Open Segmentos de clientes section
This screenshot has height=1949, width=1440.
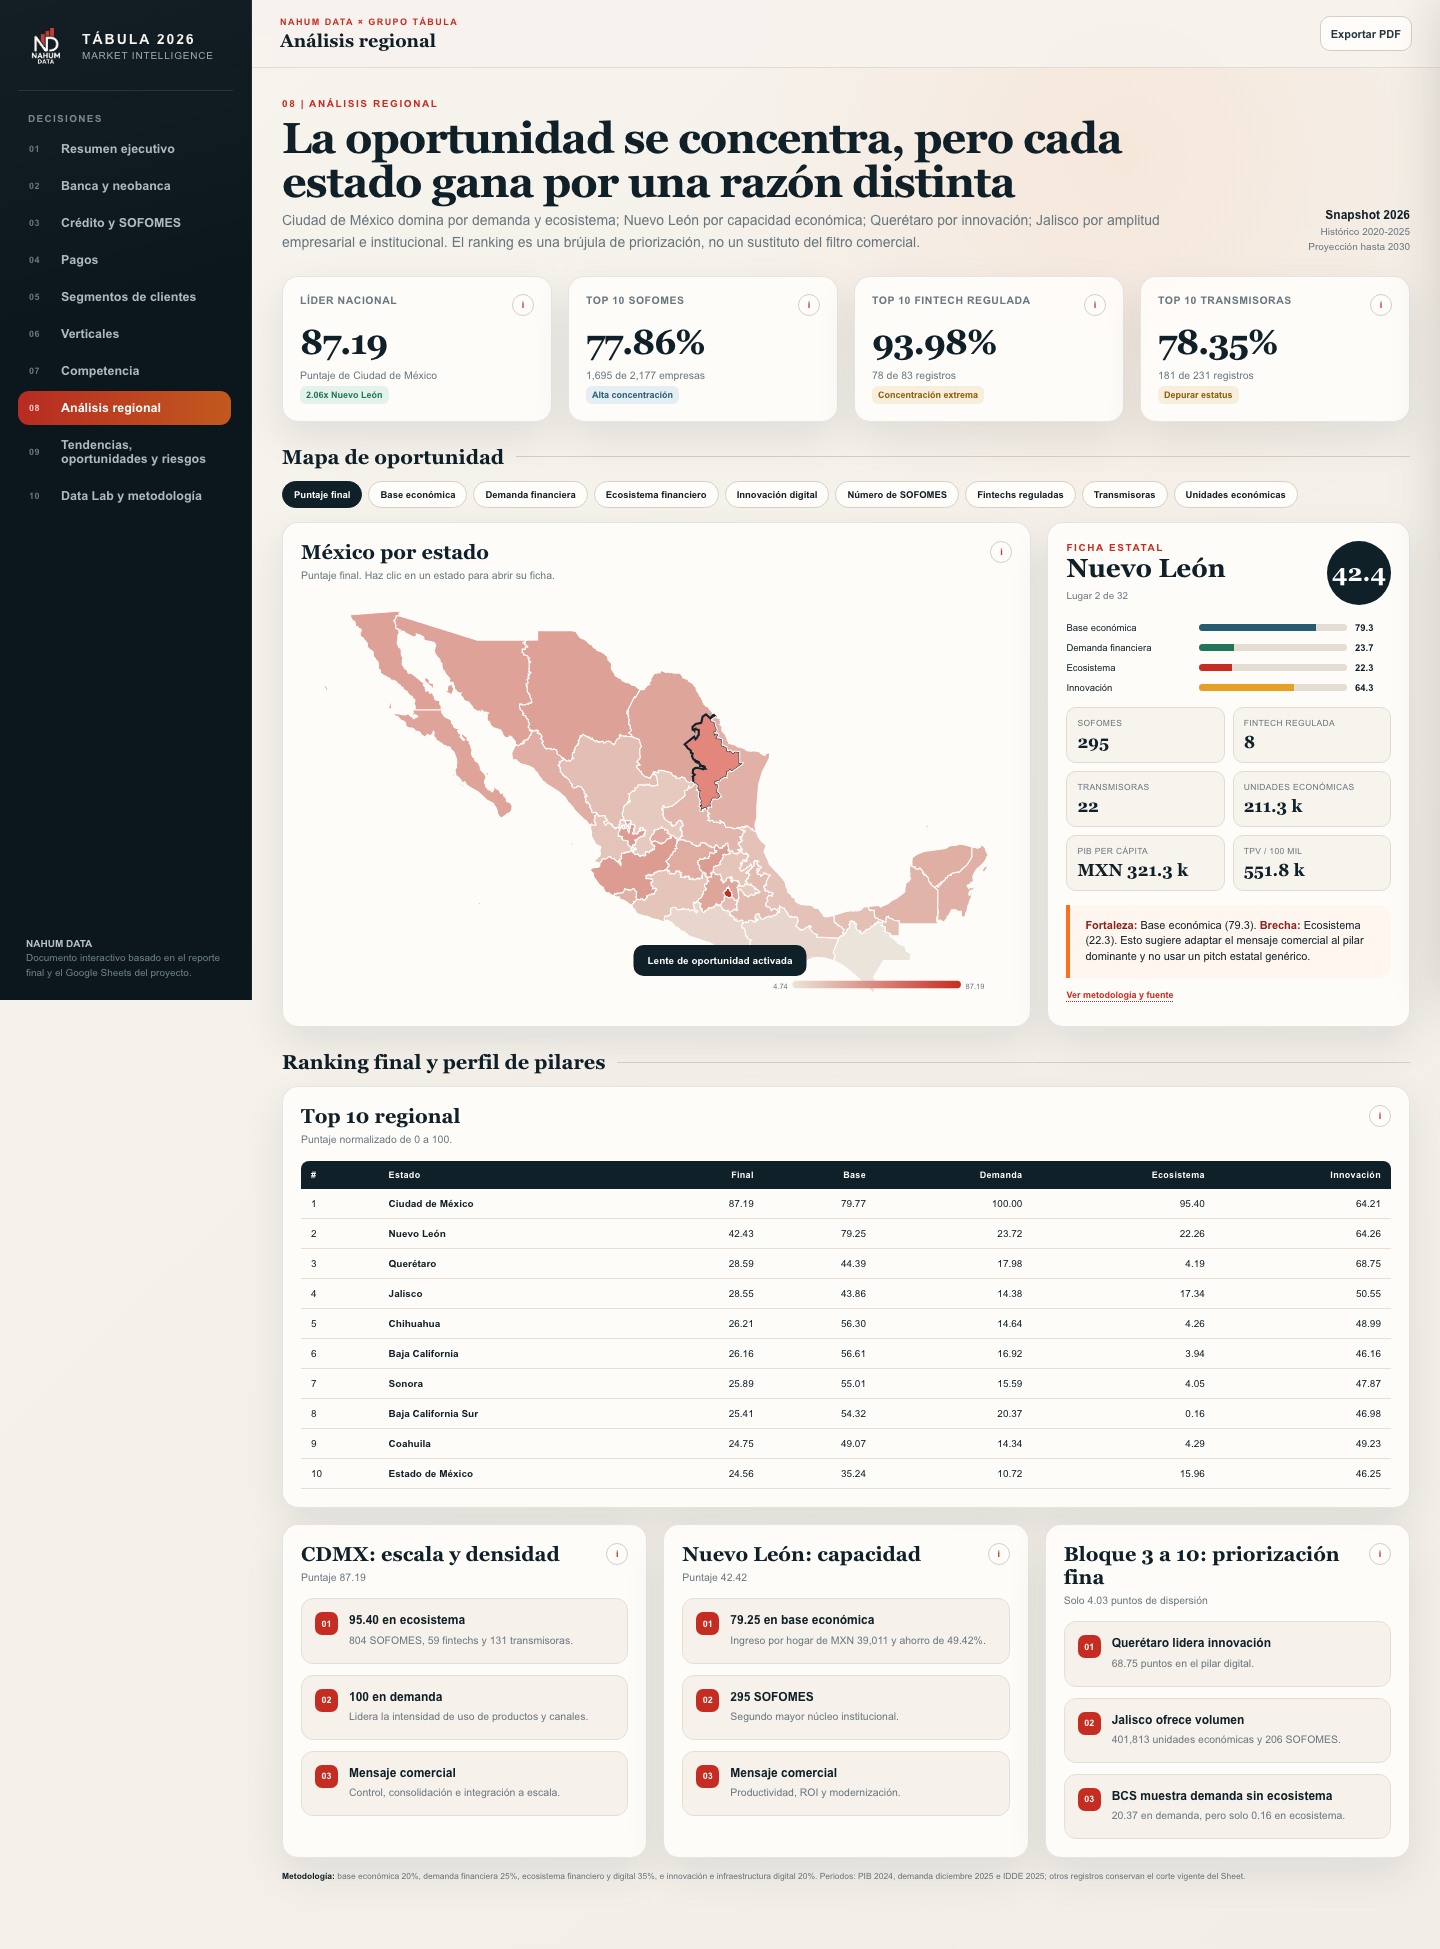tap(124, 297)
